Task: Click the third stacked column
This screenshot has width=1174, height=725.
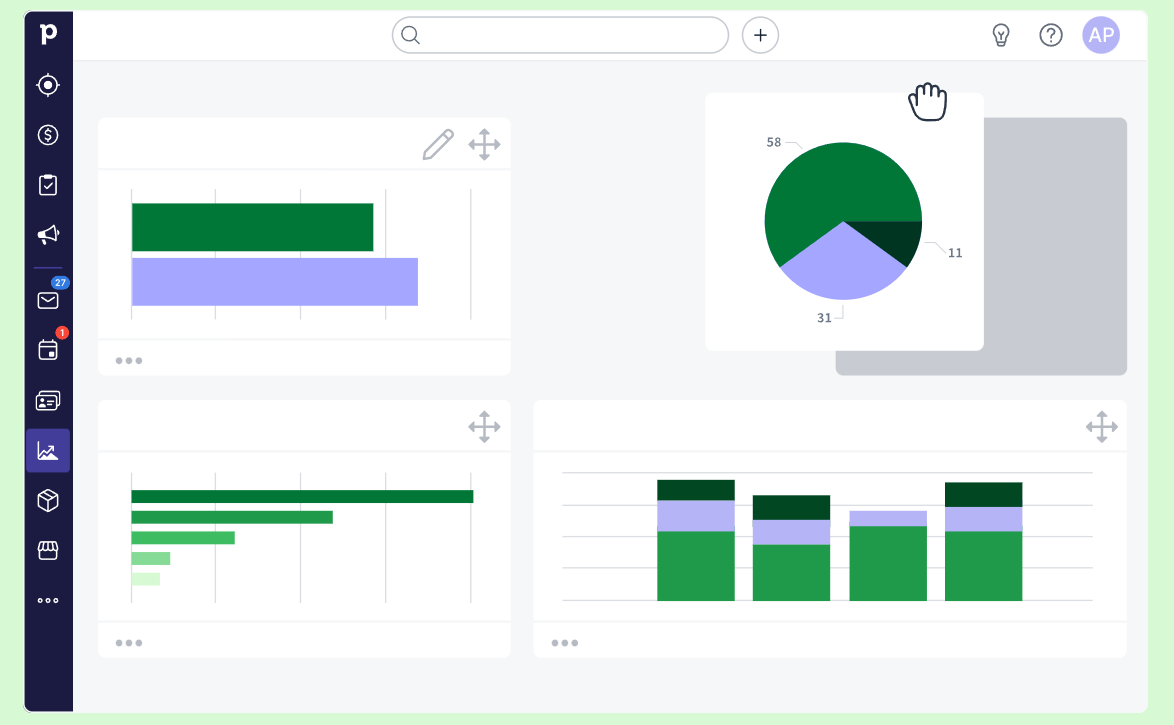Action: coord(888,556)
